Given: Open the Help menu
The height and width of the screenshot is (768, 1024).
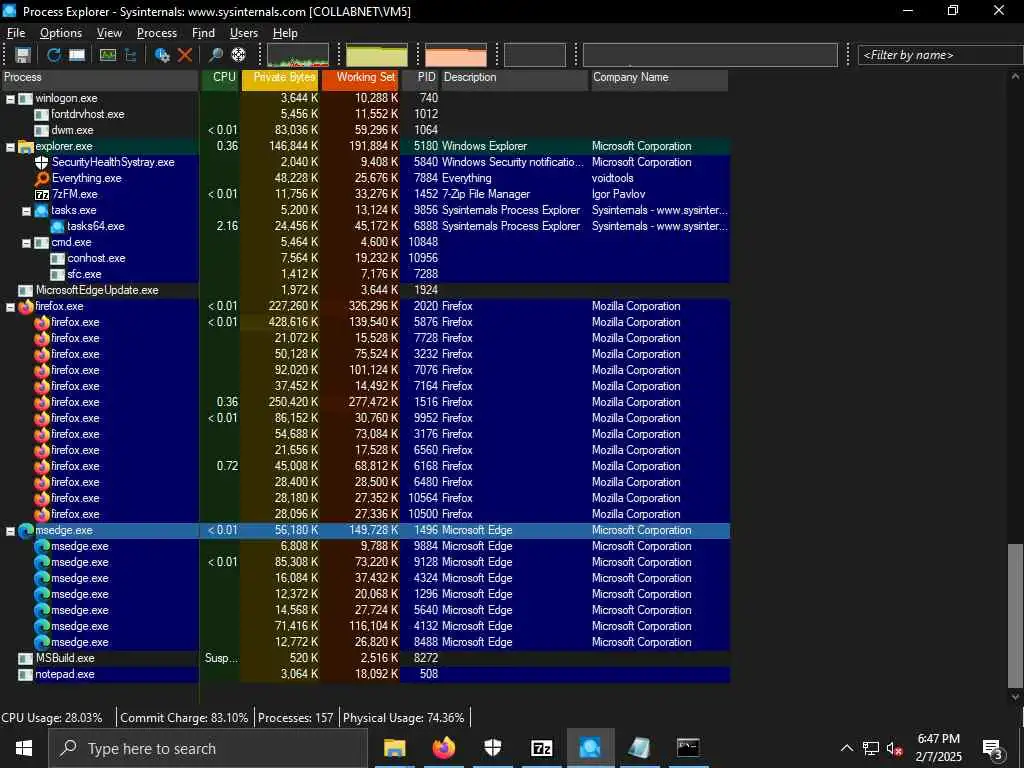Looking at the screenshot, I should [285, 33].
